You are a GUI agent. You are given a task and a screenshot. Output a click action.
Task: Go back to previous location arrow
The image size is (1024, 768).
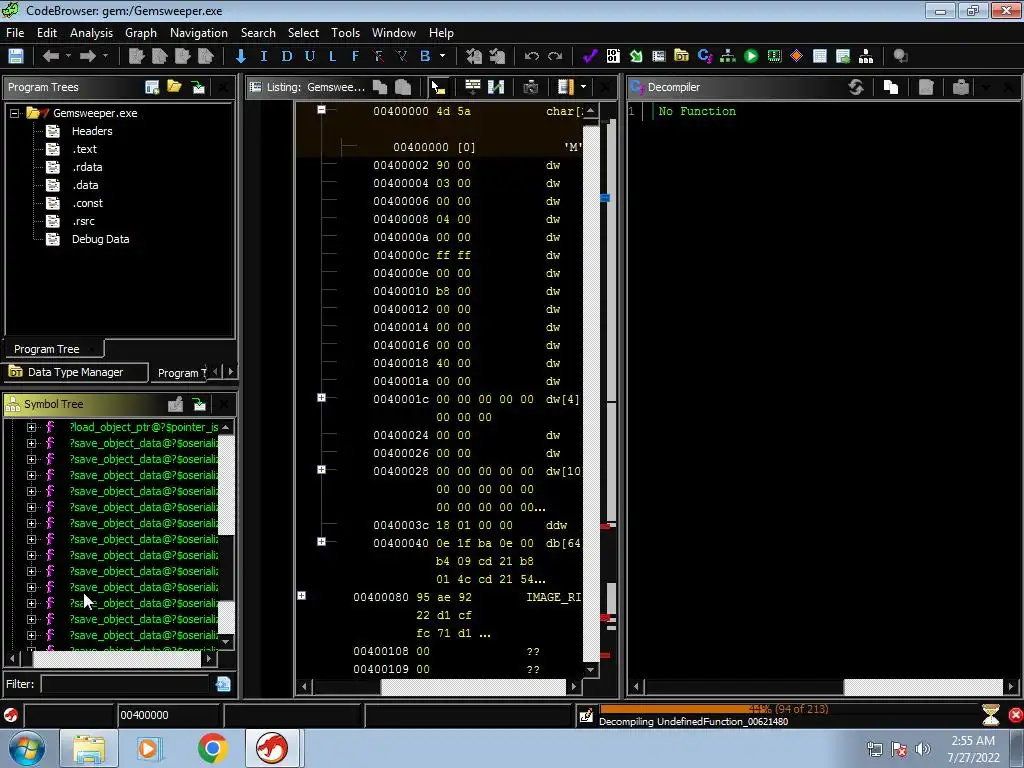[x=50, y=56]
